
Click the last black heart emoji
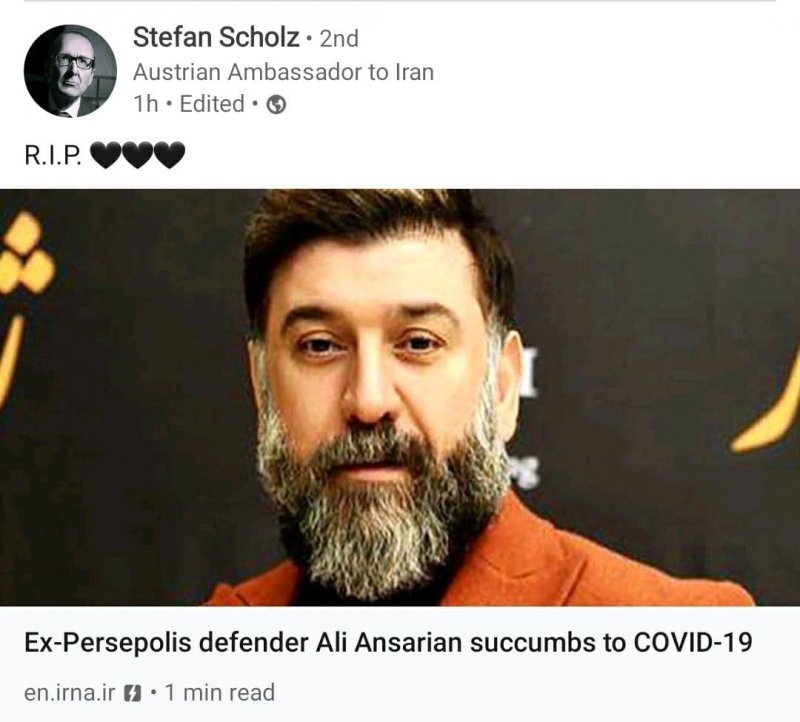pyautogui.click(x=169, y=155)
